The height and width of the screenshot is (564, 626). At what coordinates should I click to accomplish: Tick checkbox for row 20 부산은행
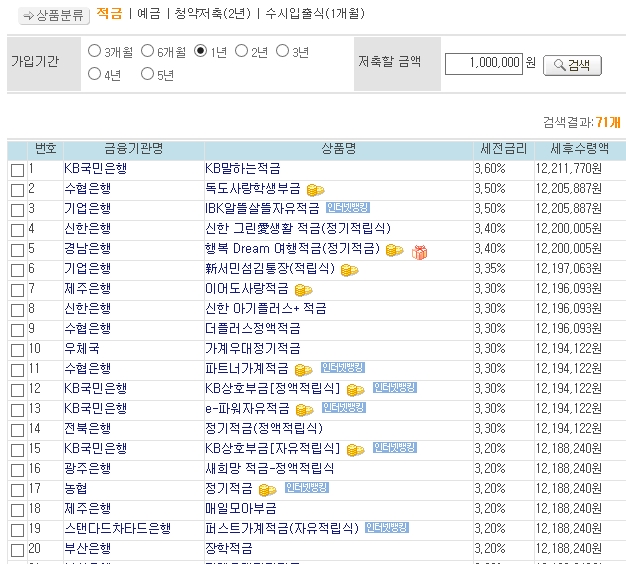tap(18, 550)
